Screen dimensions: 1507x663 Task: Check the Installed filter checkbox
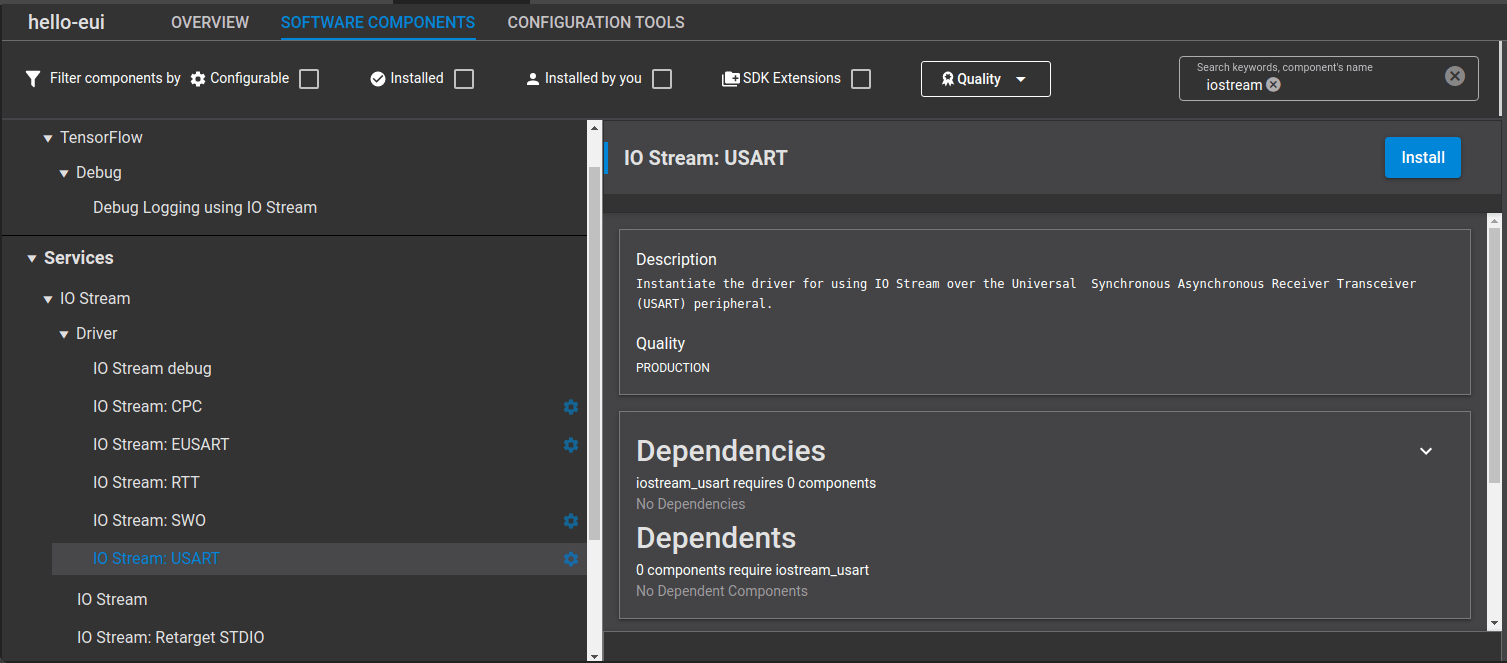(464, 79)
